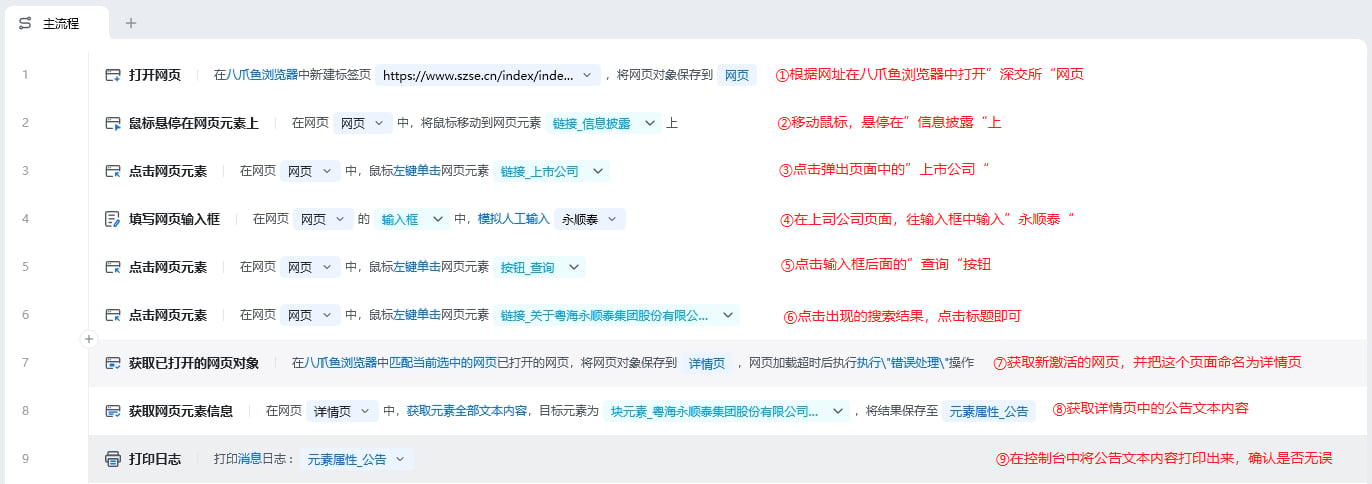Insert a step using the plus icon above line 7
The width and height of the screenshot is (1372, 484).
(x=88, y=340)
